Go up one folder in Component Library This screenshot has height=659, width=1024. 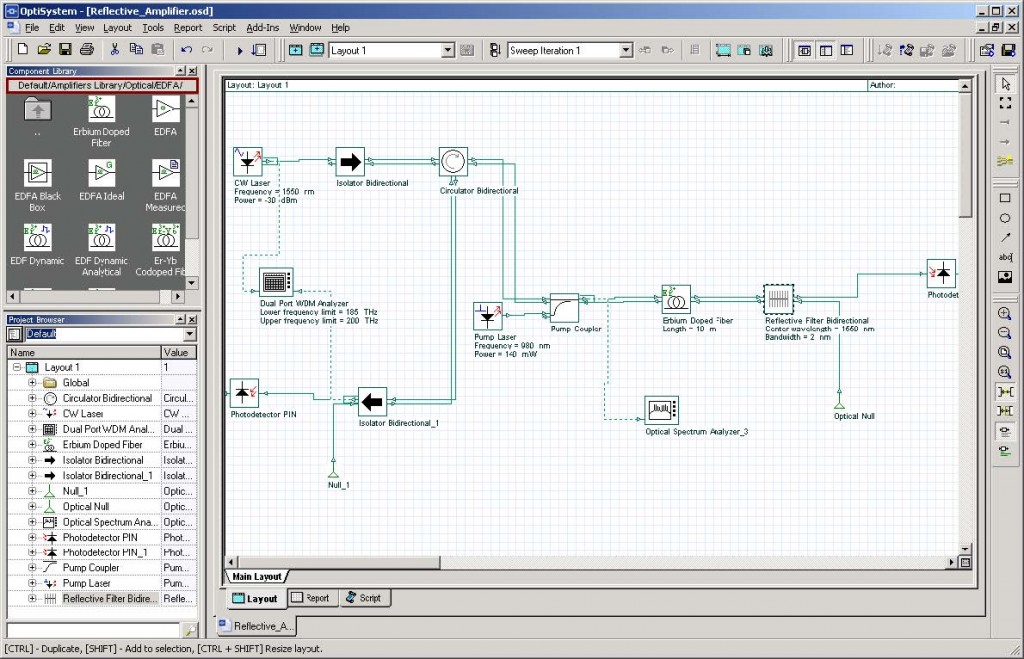[38, 109]
